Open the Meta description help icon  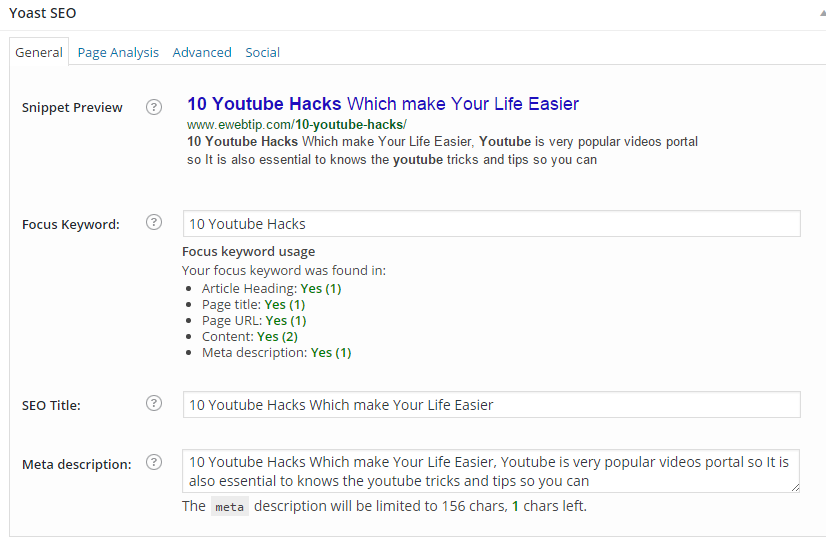tap(154, 463)
